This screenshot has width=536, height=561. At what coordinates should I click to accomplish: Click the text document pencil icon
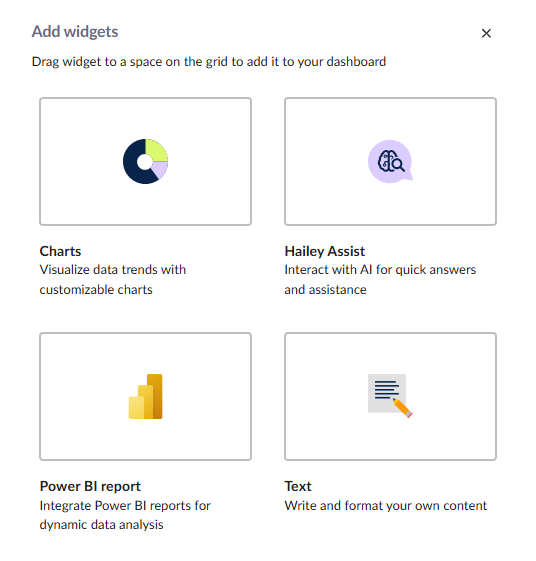[390, 396]
